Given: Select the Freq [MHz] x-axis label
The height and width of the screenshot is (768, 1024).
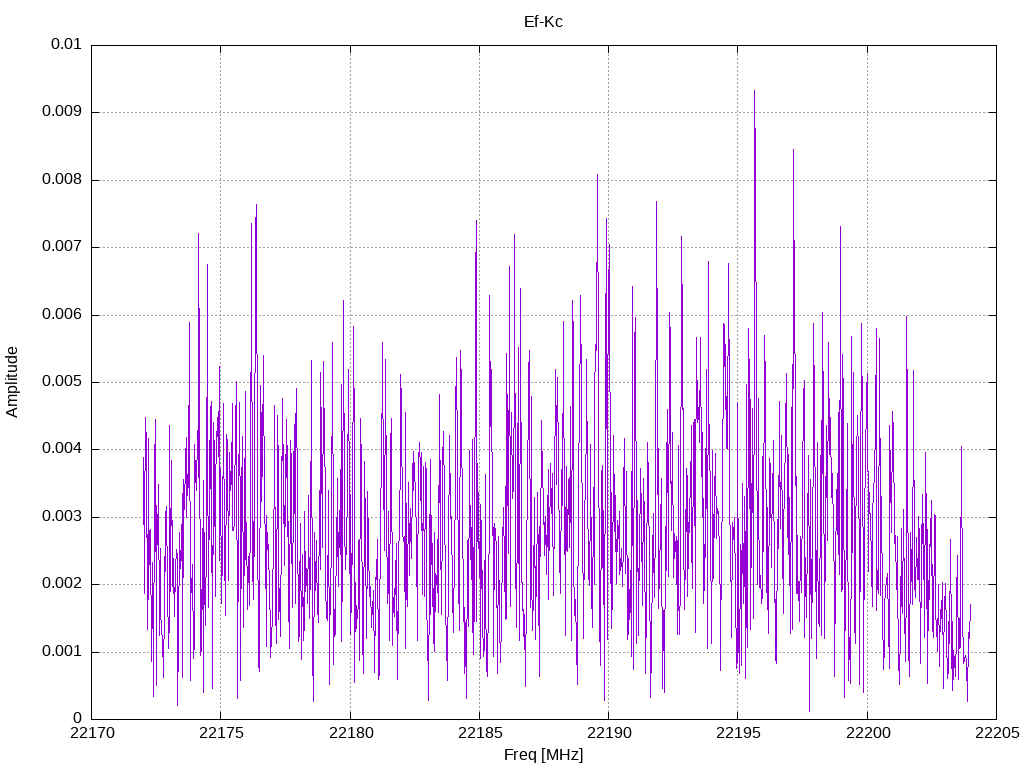Looking at the screenshot, I should click(x=543, y=755).
